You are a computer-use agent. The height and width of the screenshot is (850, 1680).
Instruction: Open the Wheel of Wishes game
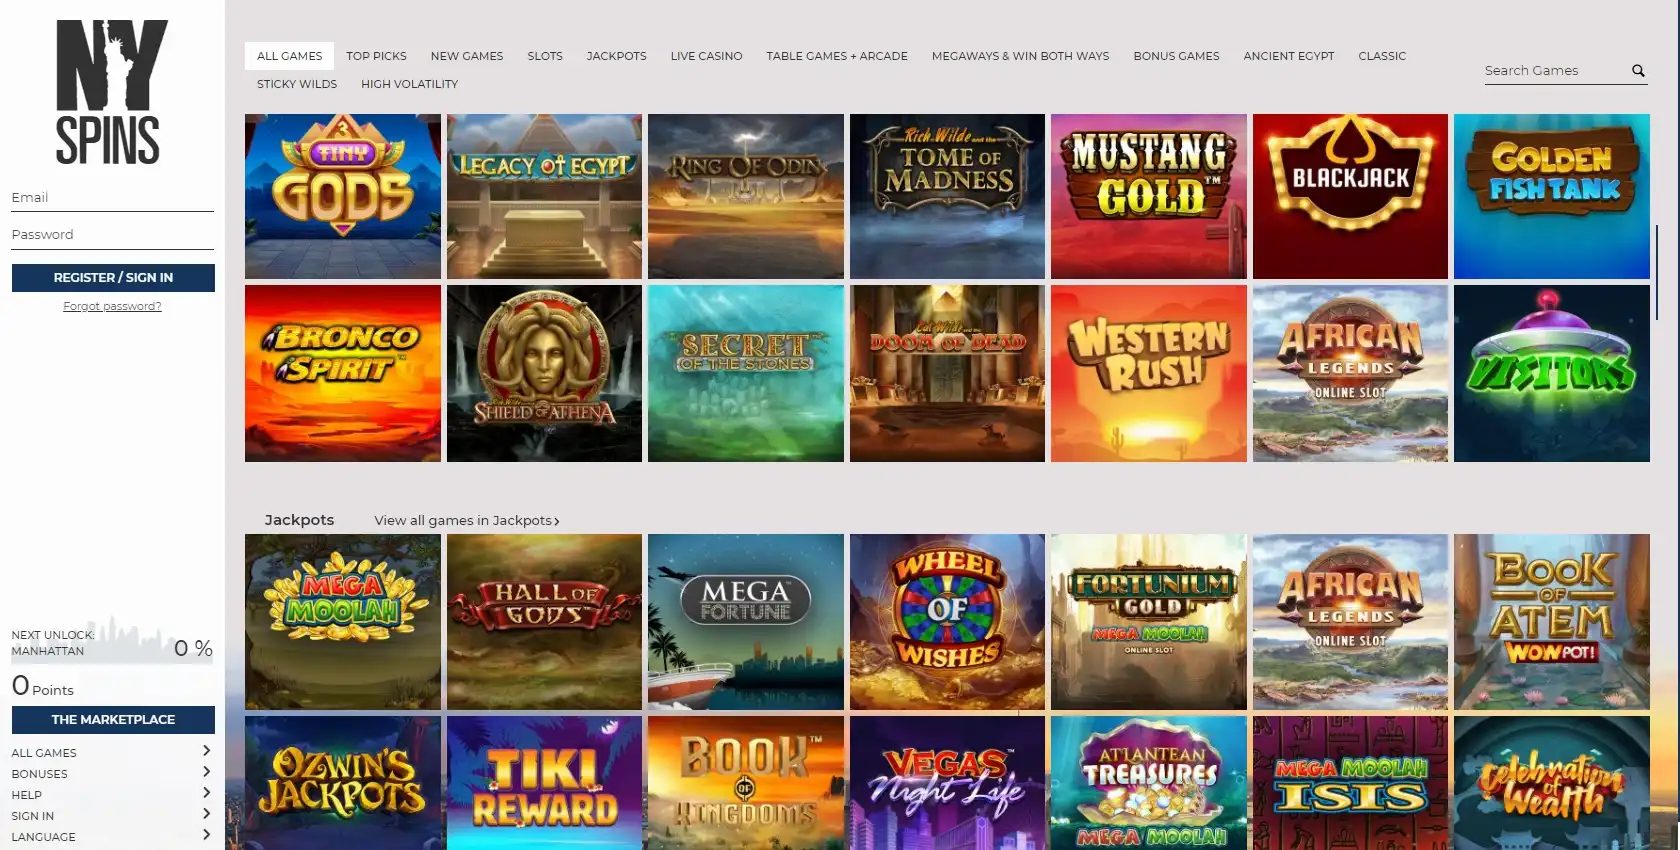pyautogui.click(x=947, y=621)
